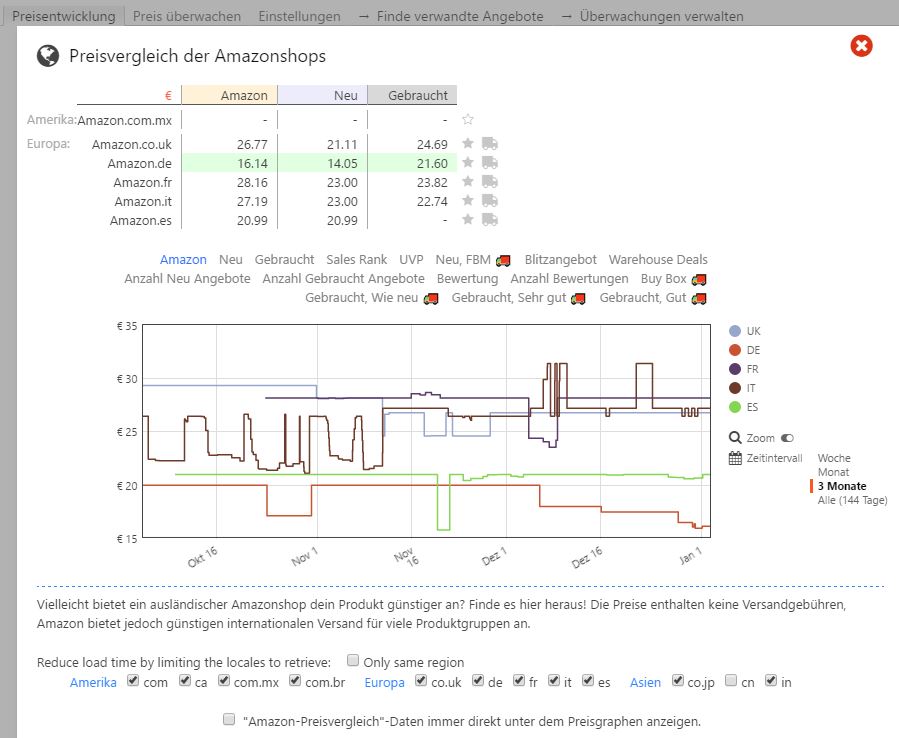Uncheck the it locale checkbox
Image resolution: width=899 pixels, height=738 pixels.
coord(553,680)
